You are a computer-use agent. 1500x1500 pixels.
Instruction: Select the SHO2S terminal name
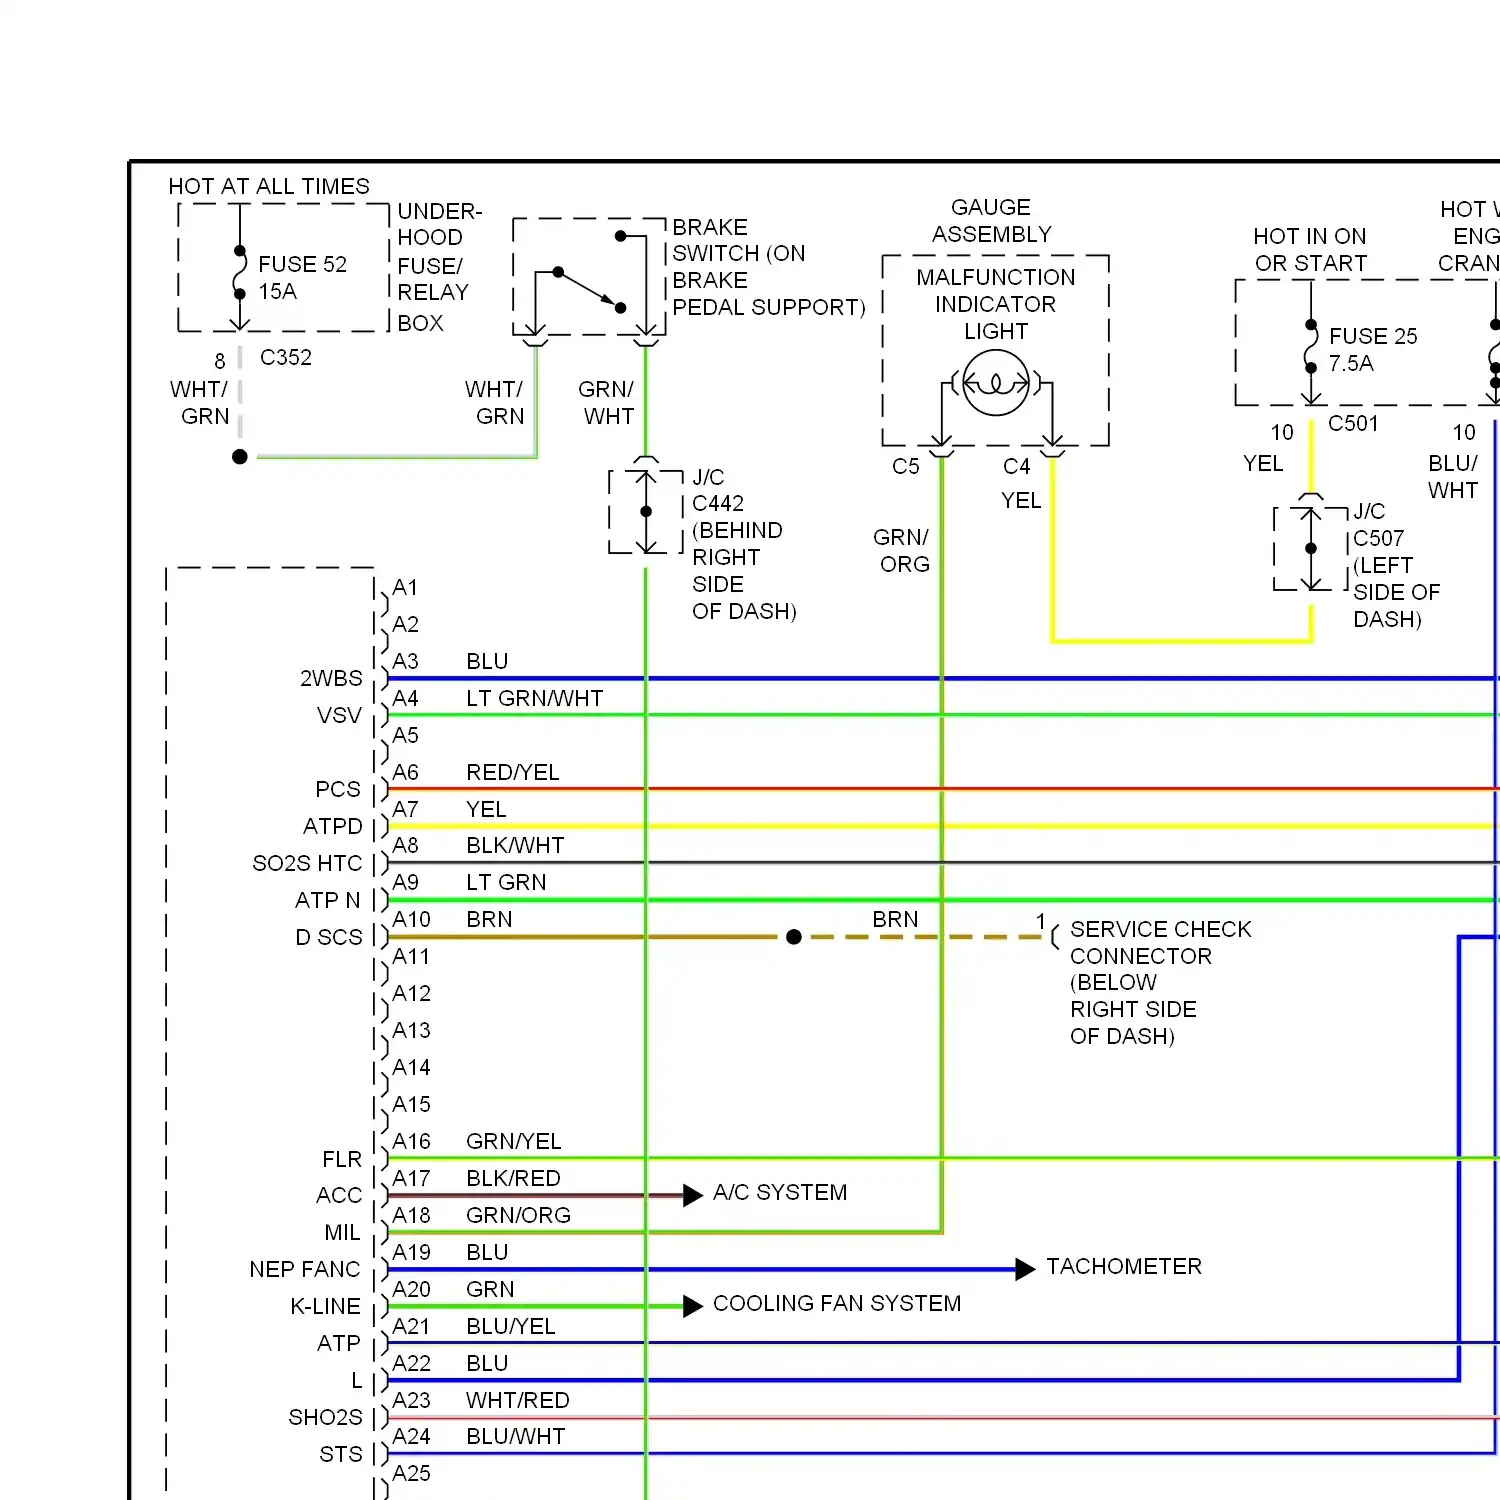coord(325,1417)
